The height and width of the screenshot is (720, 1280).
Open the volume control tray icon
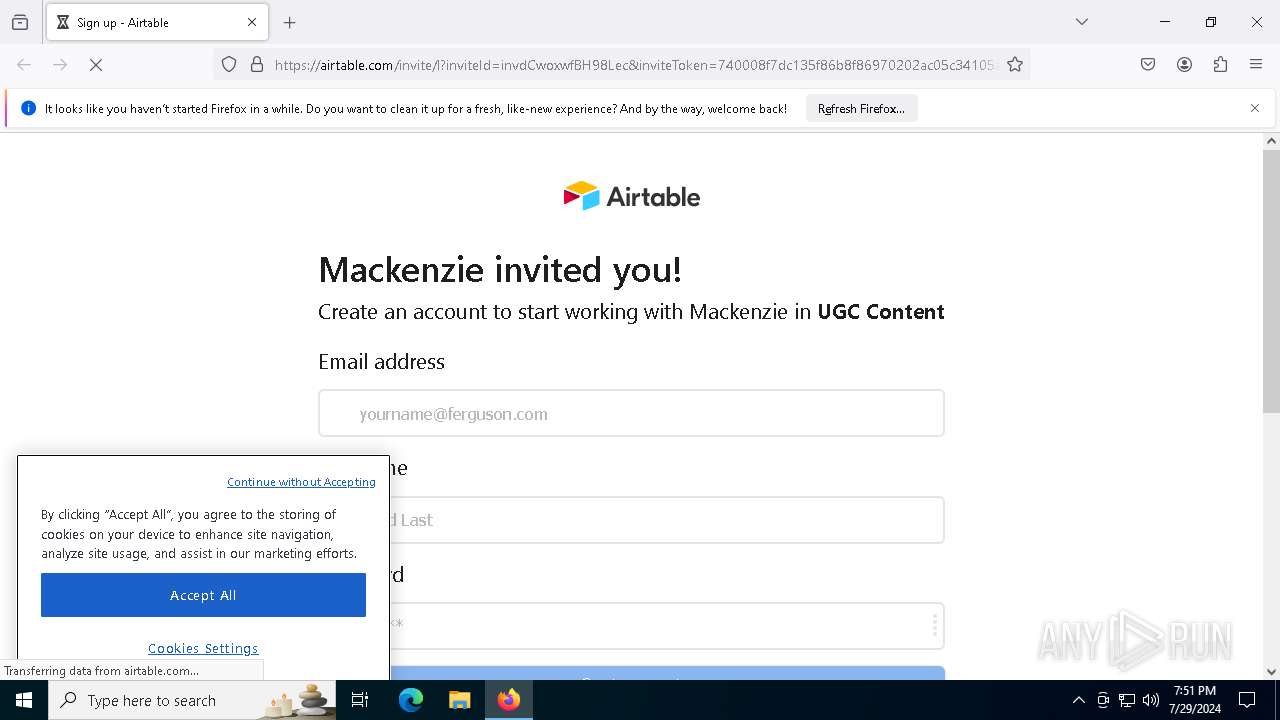pyautogui.click(x=1151, y=700)
